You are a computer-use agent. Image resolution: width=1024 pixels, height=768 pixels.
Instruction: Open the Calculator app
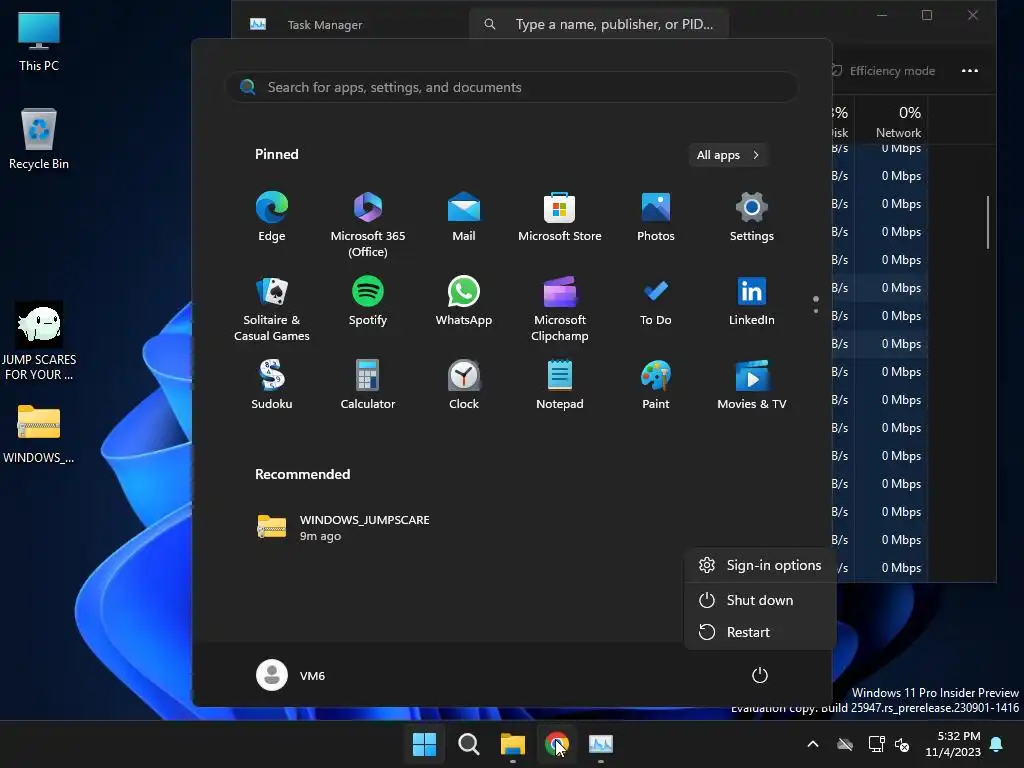click(368, 385)
